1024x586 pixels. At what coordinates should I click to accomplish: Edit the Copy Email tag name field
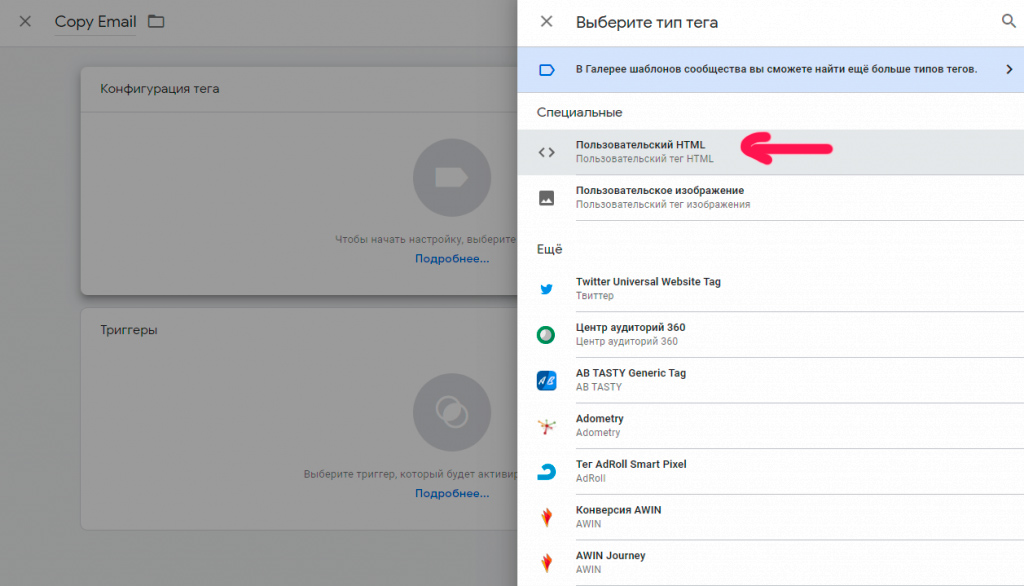click(95, 22)
